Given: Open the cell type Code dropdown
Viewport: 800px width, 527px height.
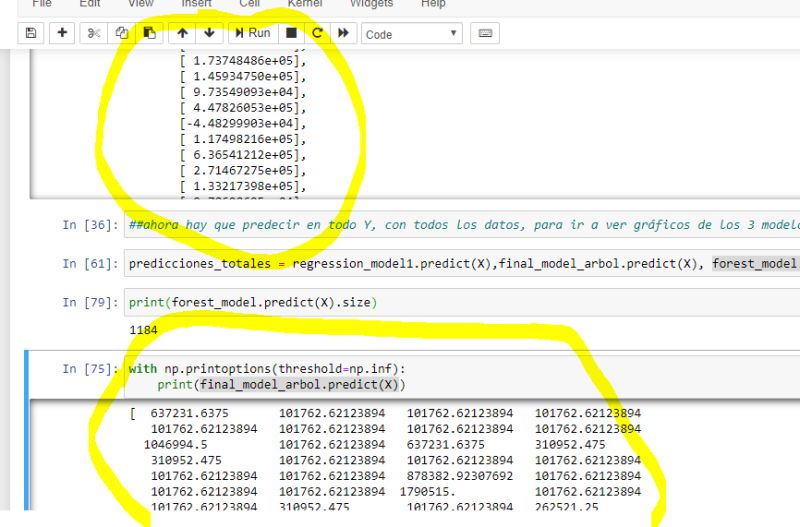Looking at the screenshot, I should (x=412, y=34).
